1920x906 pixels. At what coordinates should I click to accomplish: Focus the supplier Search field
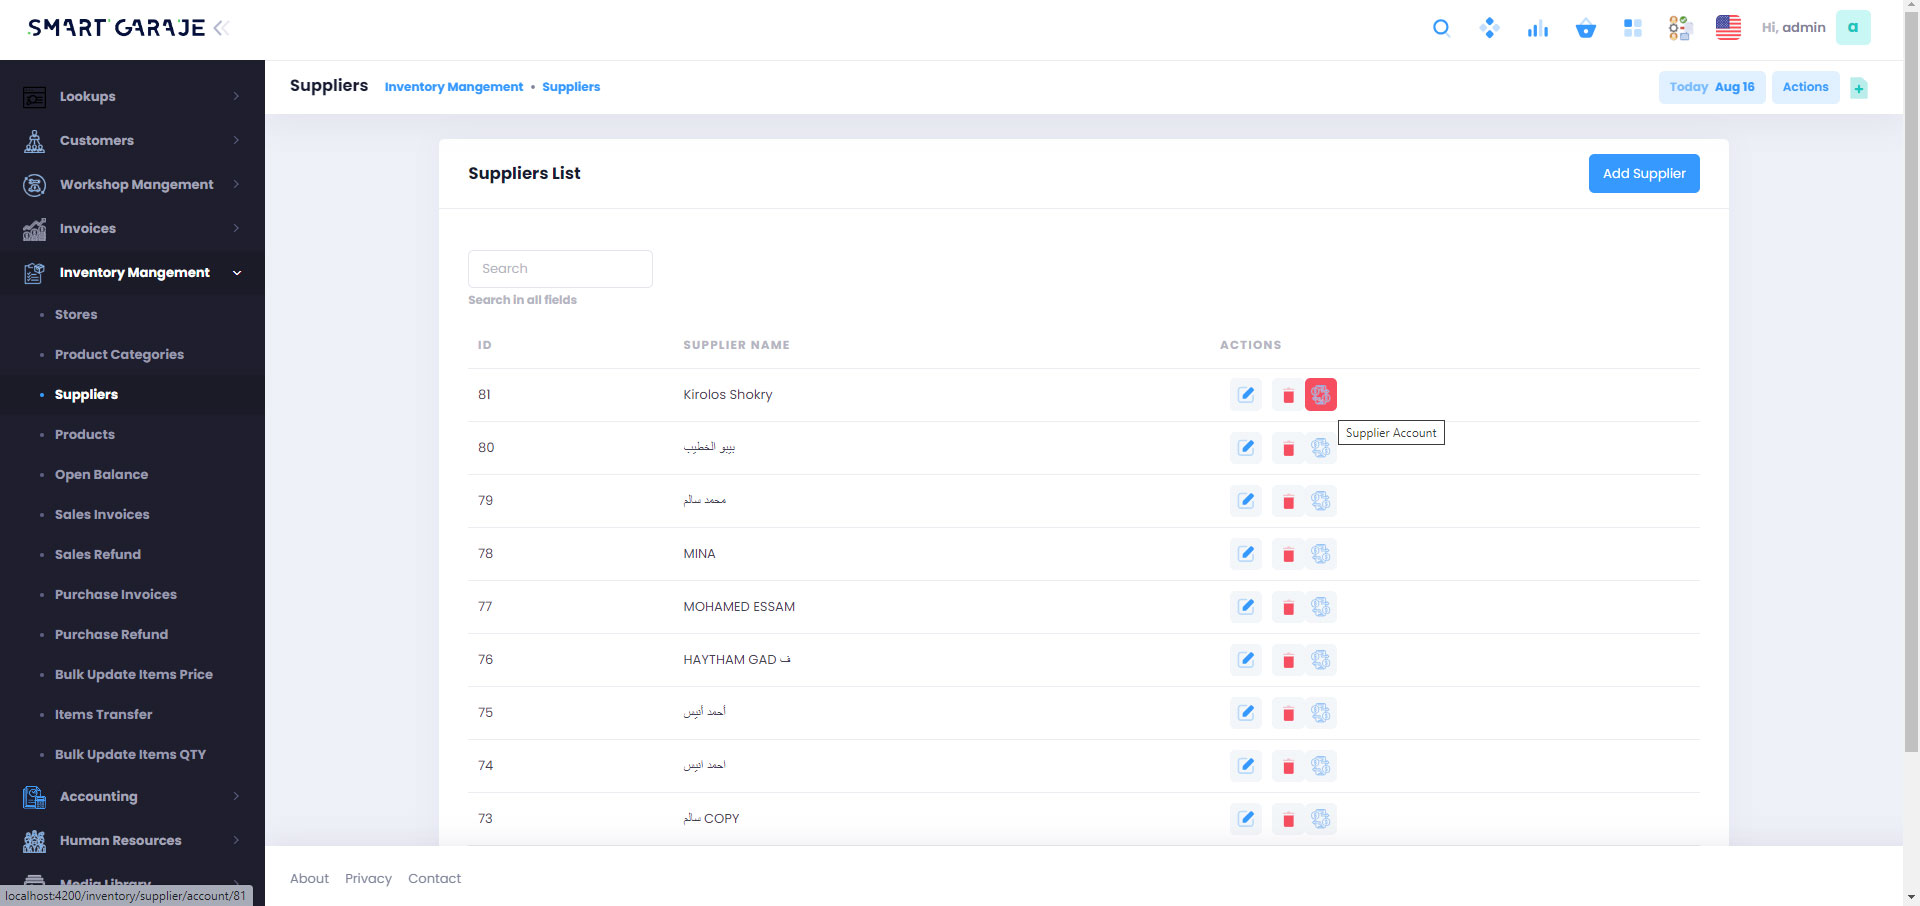tap(560, 269)
